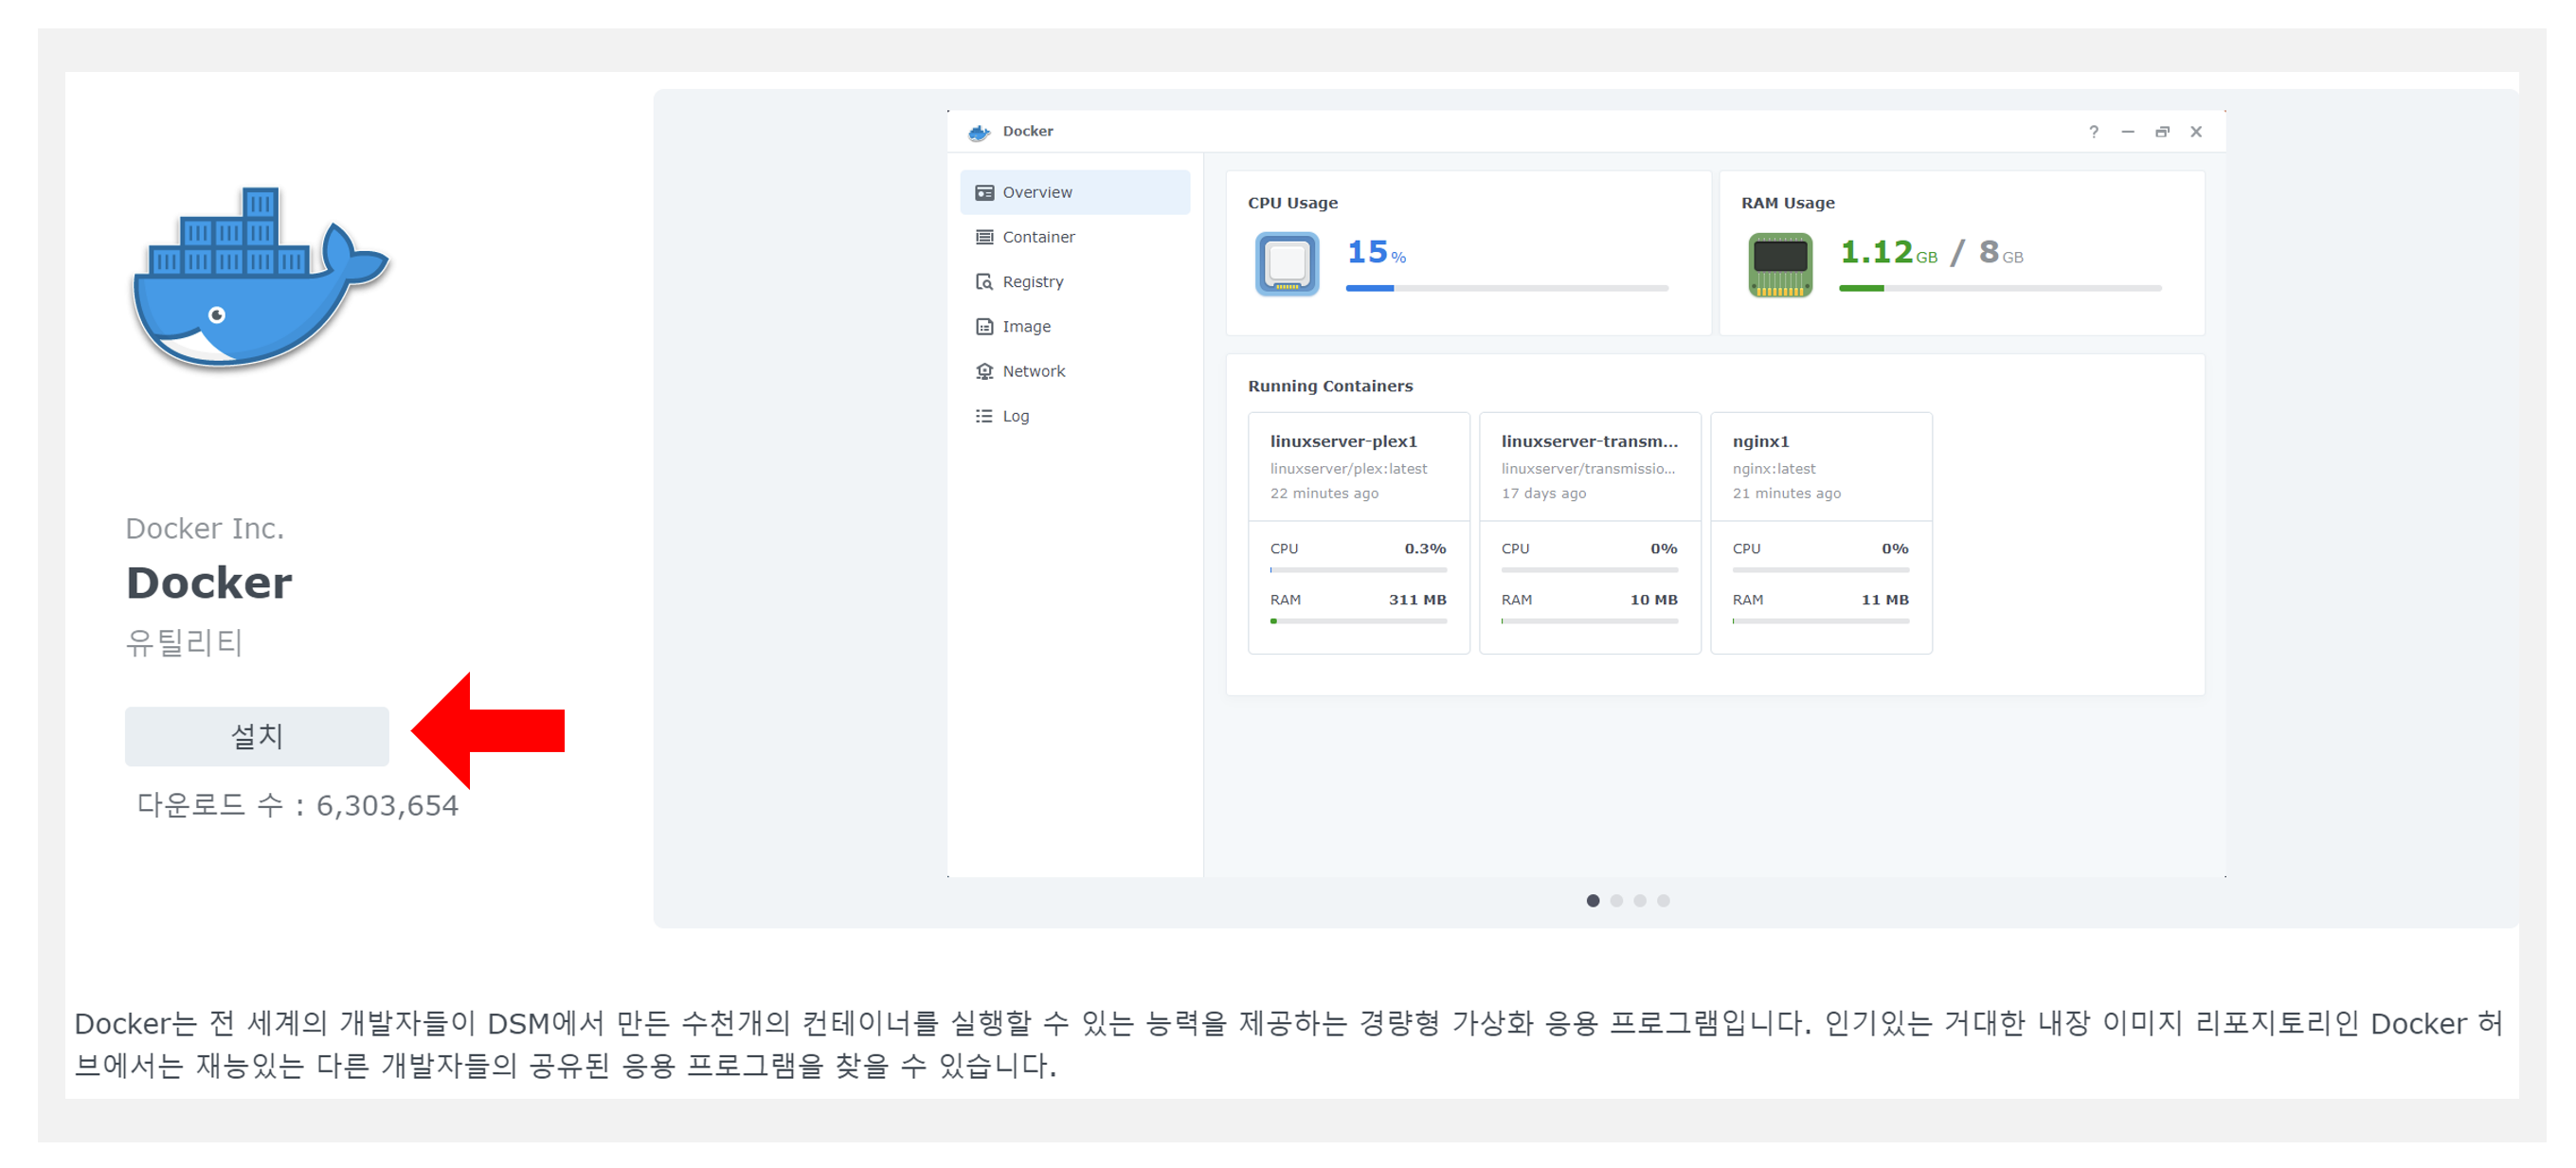Click the CPU chip icon
This screenshot has height=1168, width=2576.
coord(1287,264)
